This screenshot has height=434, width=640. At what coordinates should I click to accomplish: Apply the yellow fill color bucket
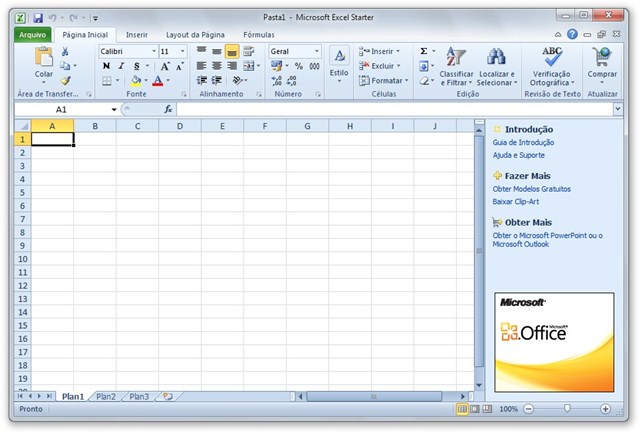tap(136, 80)
